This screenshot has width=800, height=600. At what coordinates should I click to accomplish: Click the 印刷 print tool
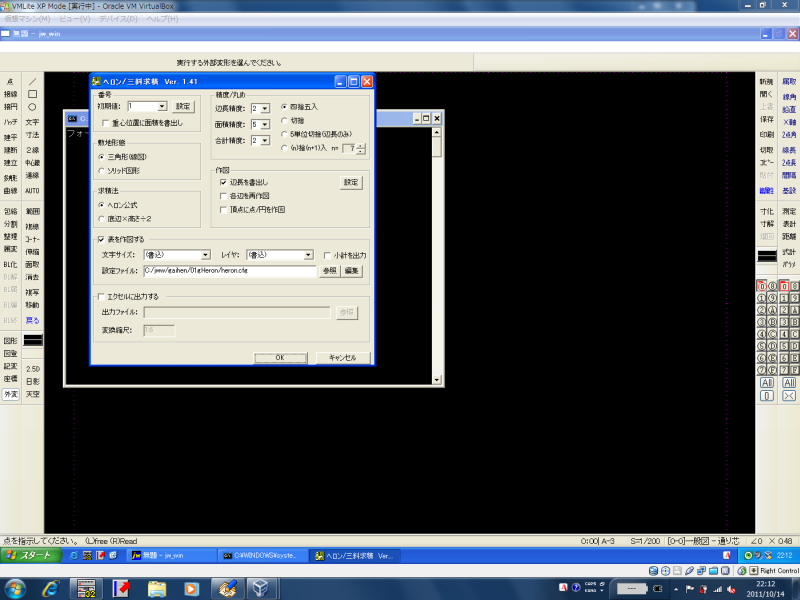766,134
